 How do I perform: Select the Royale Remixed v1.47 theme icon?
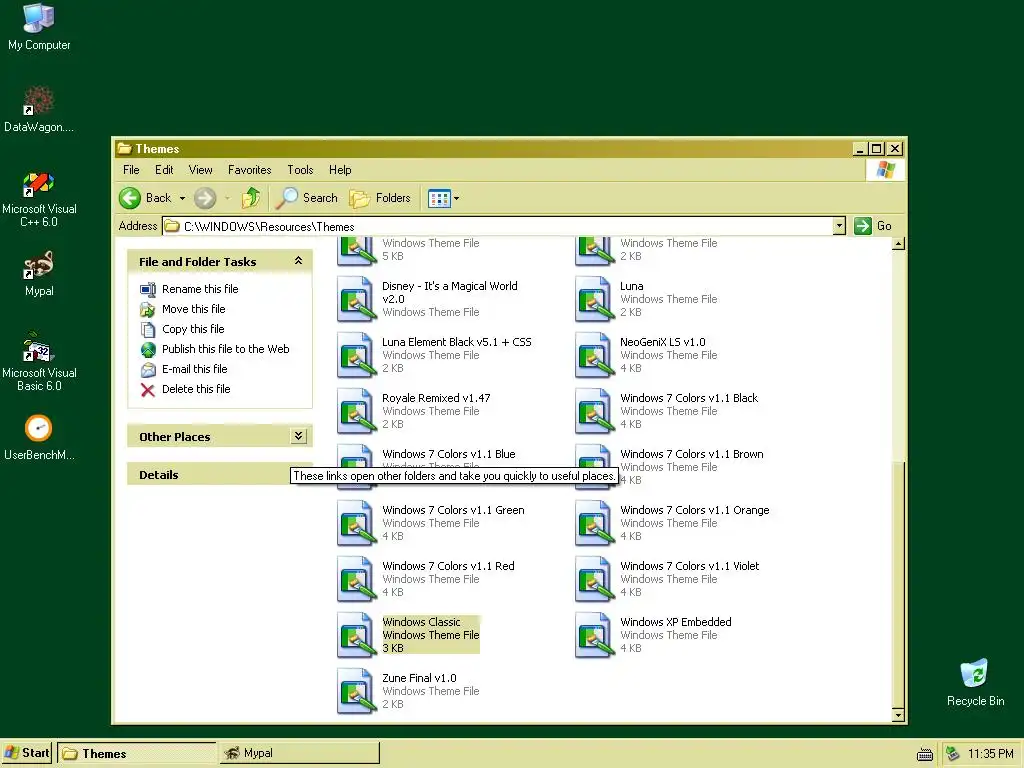point(357,411)
